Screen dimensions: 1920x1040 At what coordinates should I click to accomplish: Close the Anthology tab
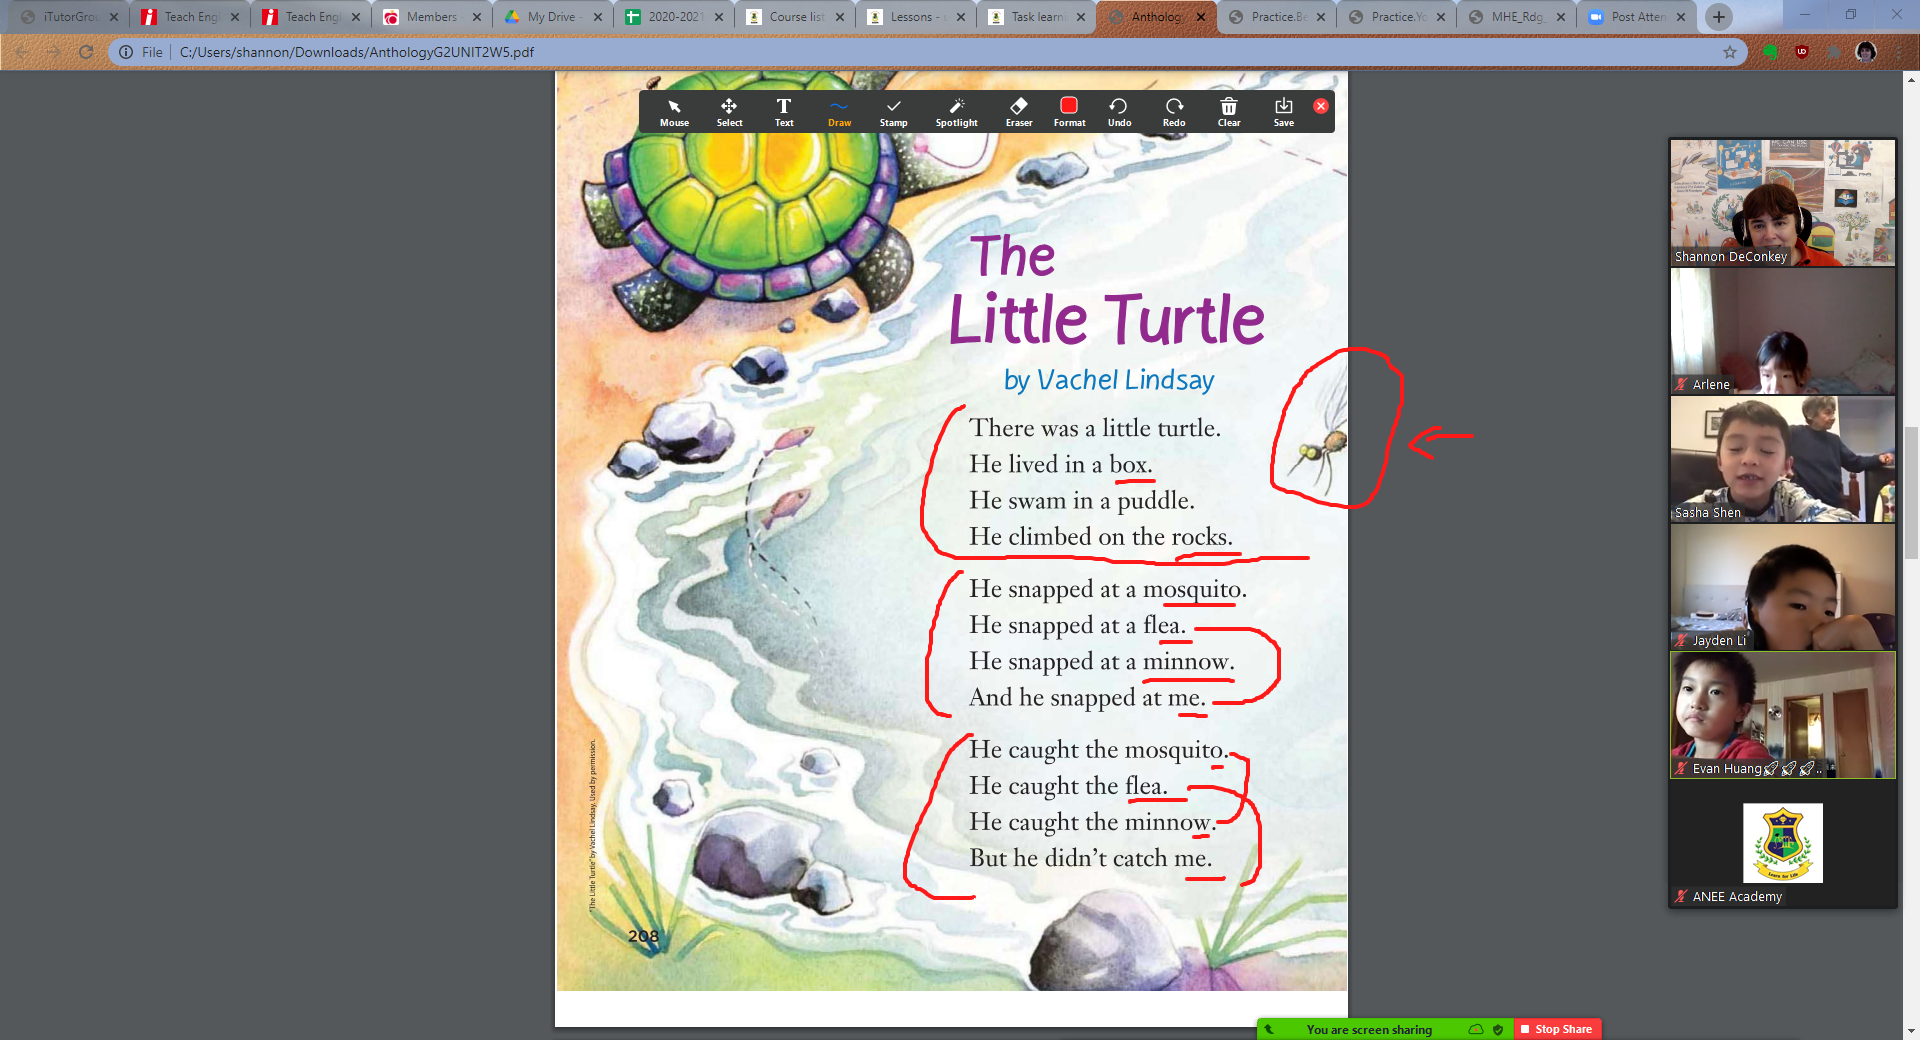(x=1201, y=17)
